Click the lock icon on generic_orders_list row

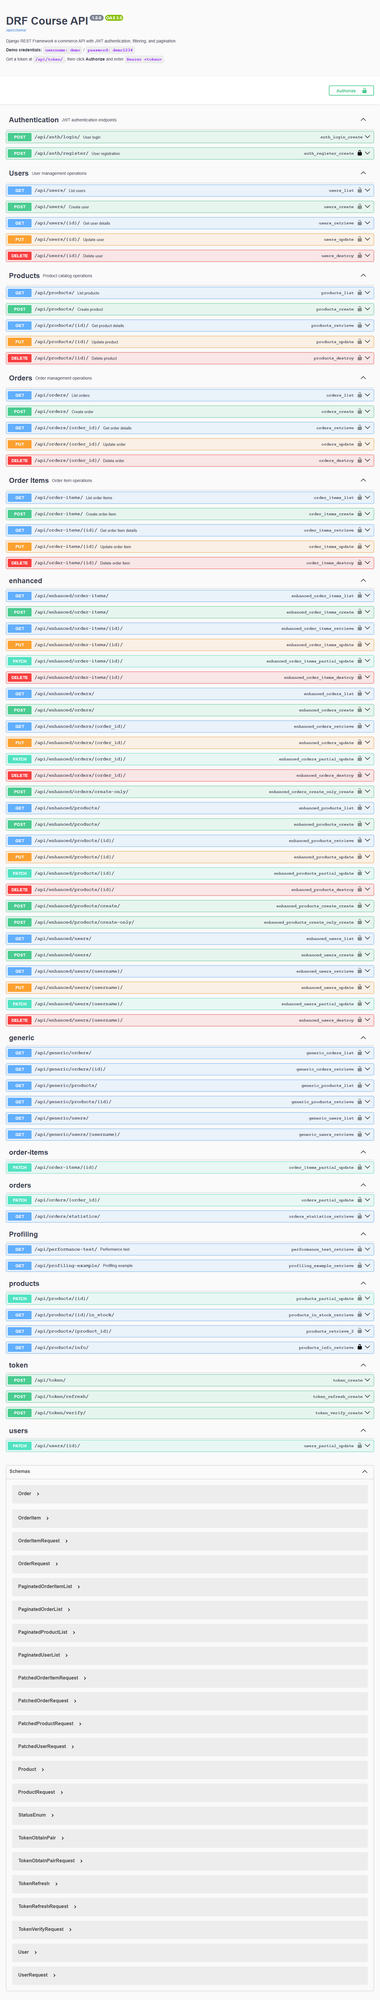360,1053
